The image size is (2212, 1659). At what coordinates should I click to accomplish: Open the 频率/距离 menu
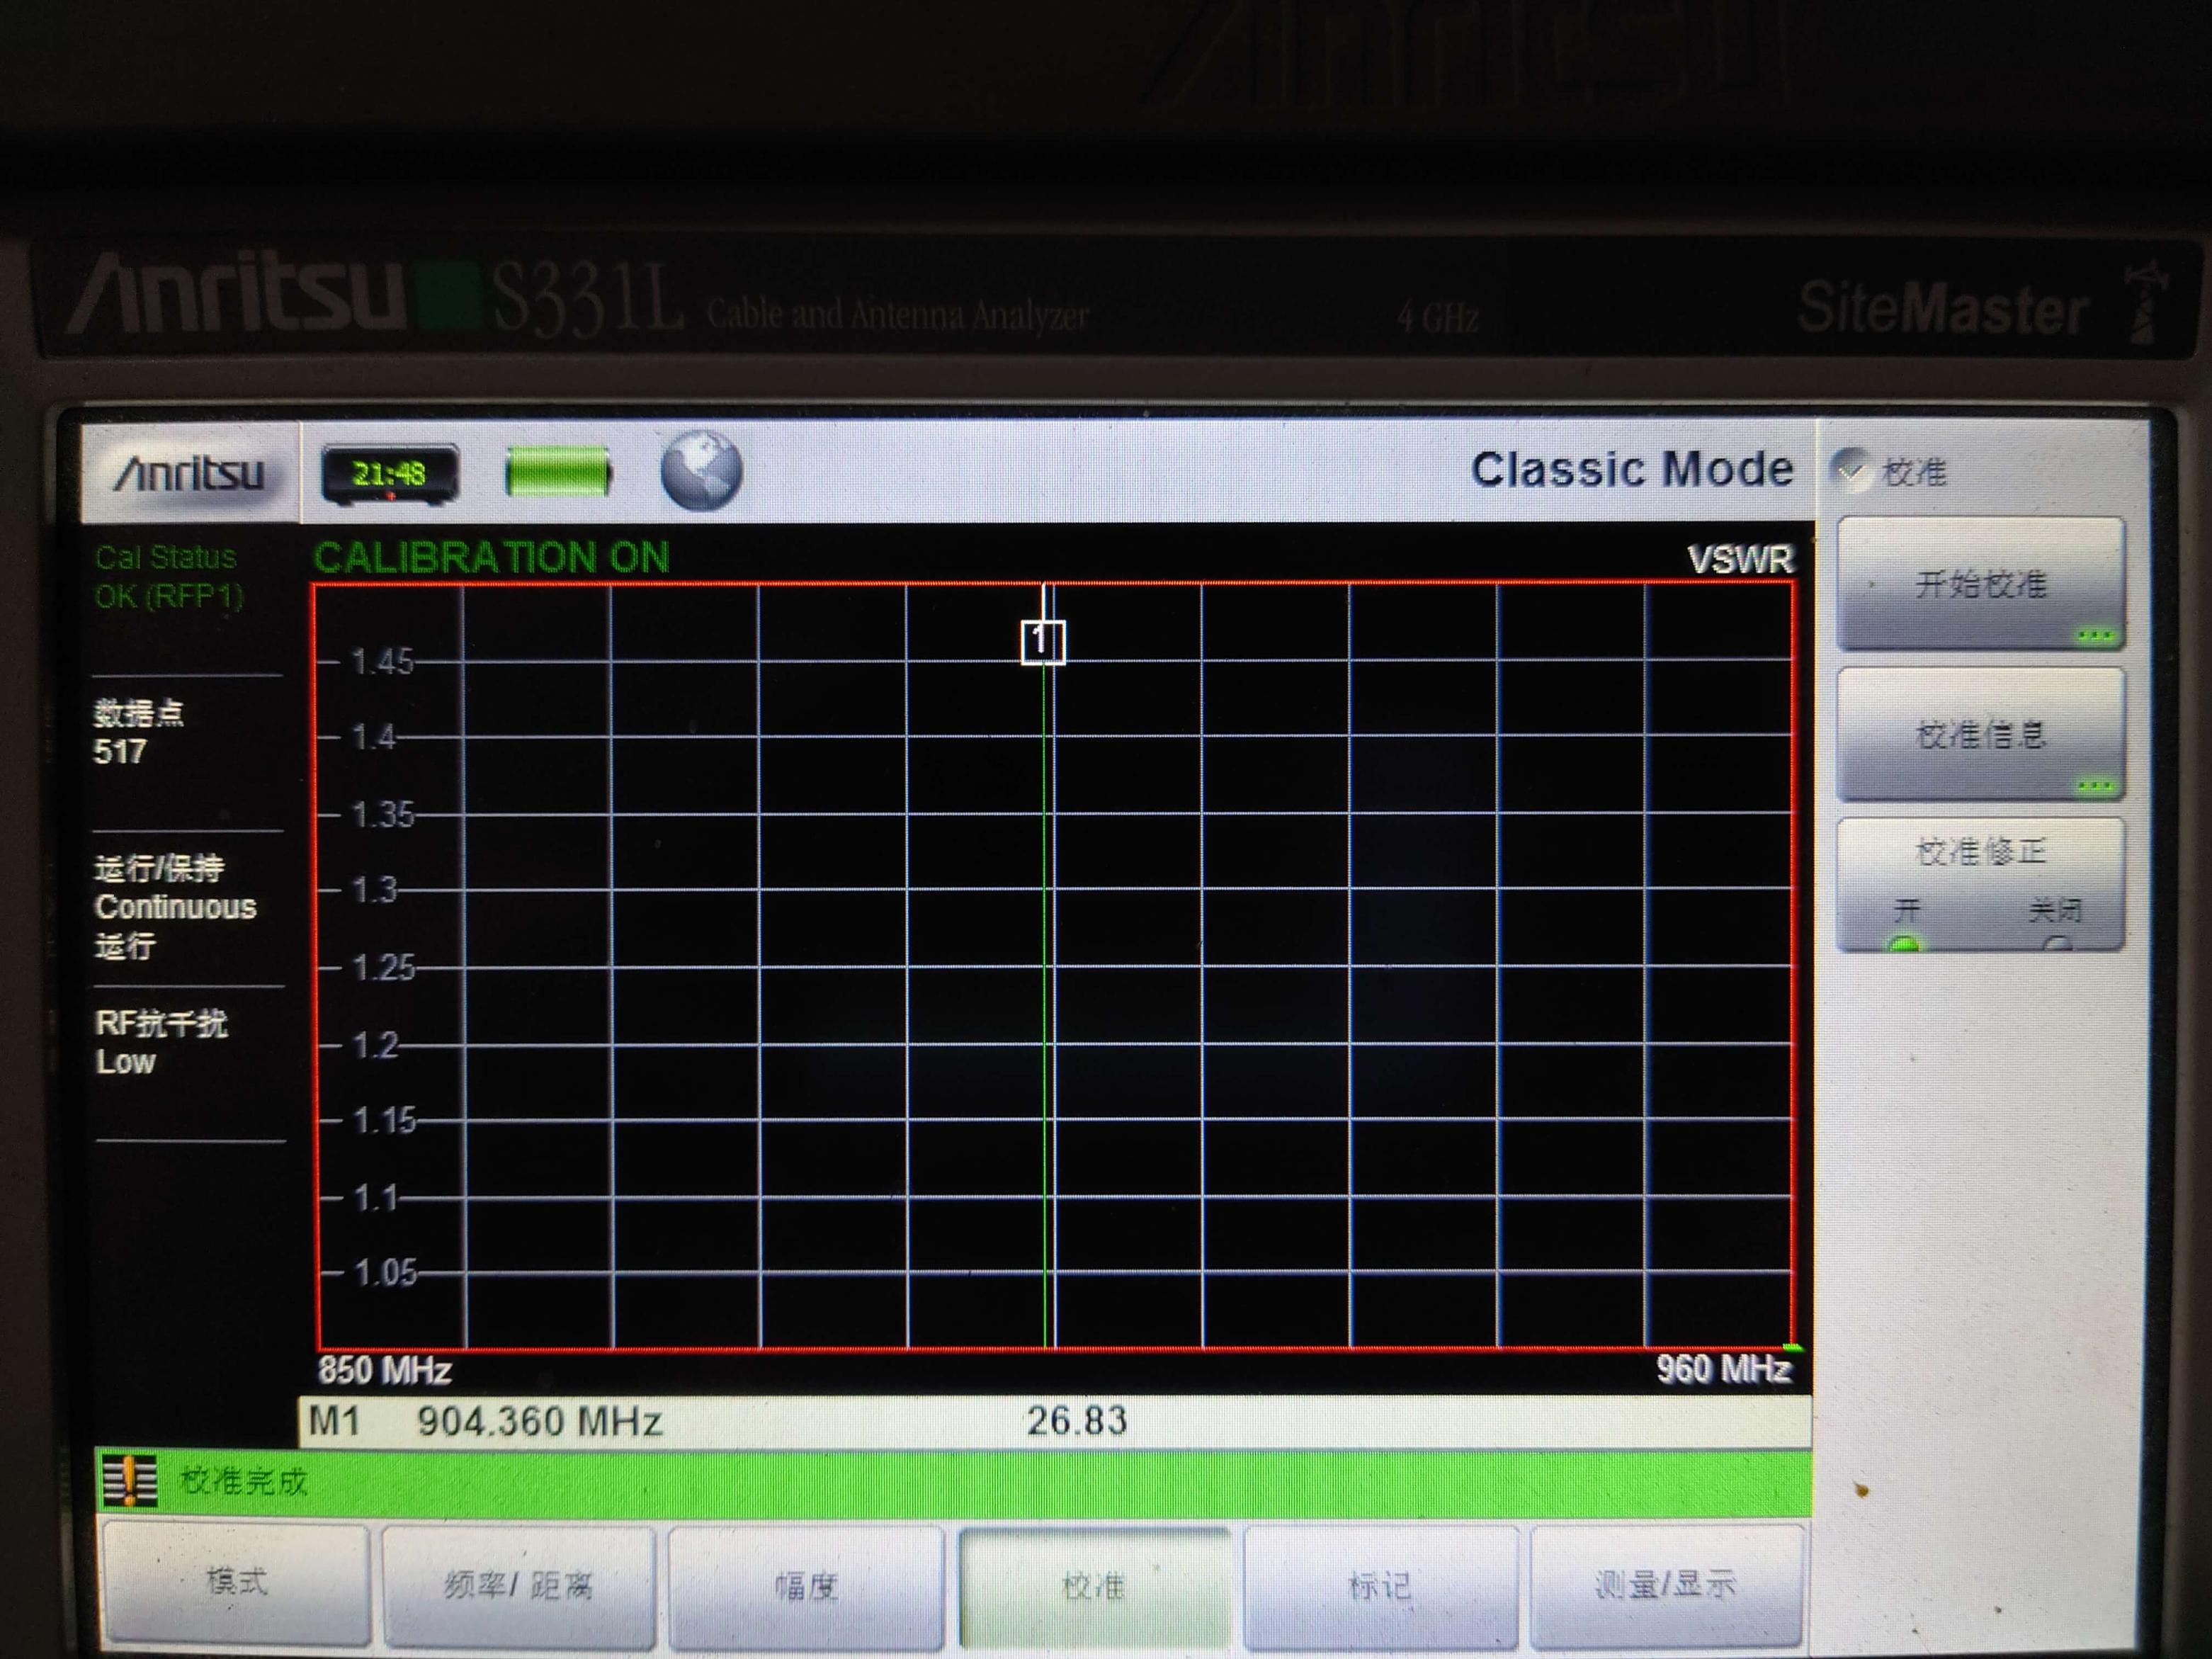coord(518,1585)
